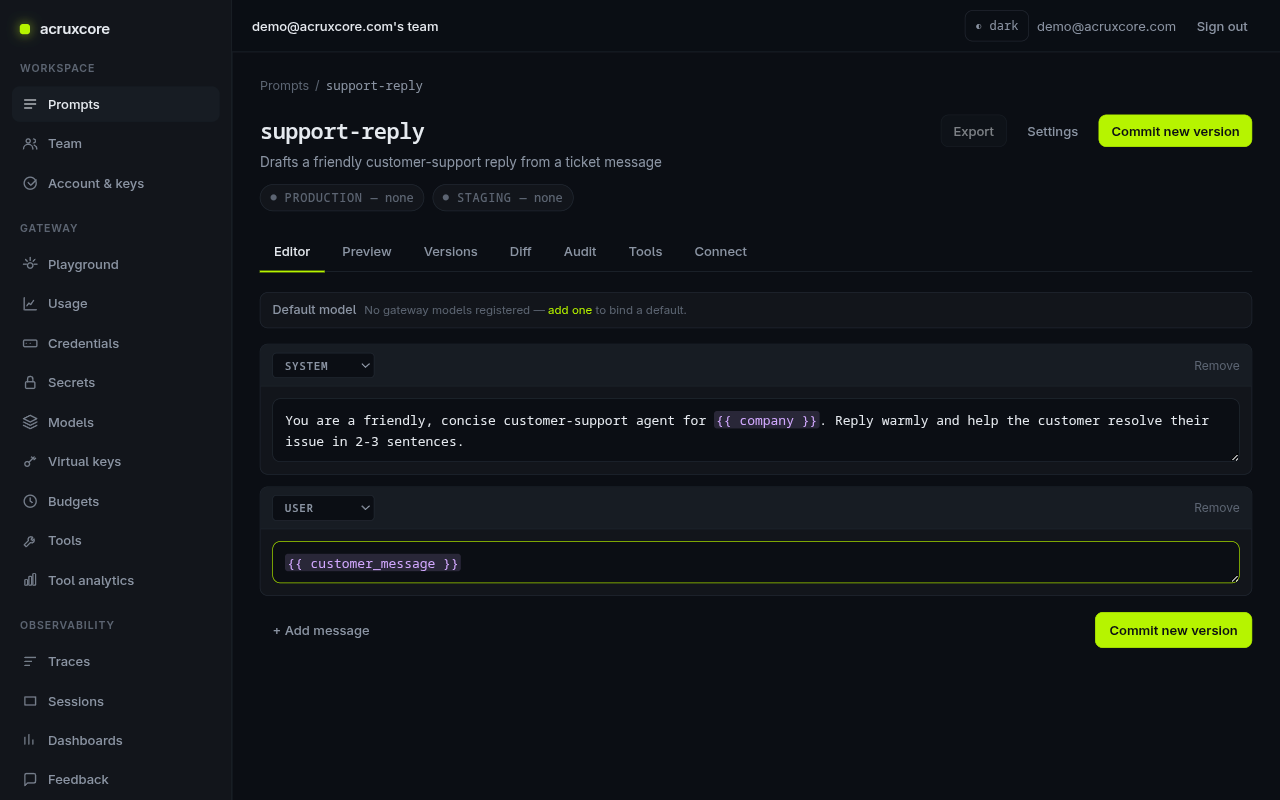Click the add one link
Image resolution: width=1280 pixels, height=800 pixels.
pyautogui.click(x=570, y=310)
